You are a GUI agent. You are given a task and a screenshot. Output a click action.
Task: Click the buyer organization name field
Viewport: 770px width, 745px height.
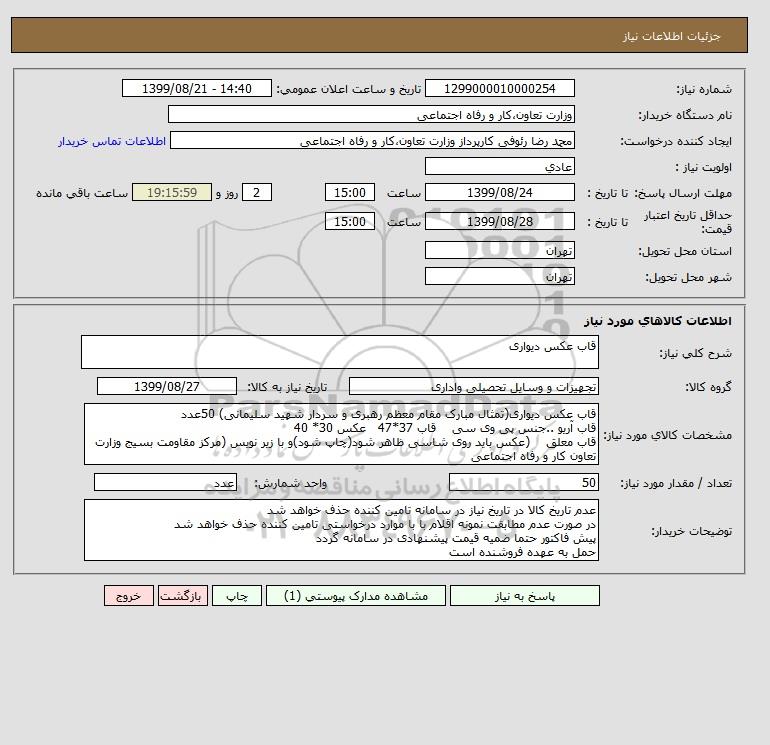[371, 115]
